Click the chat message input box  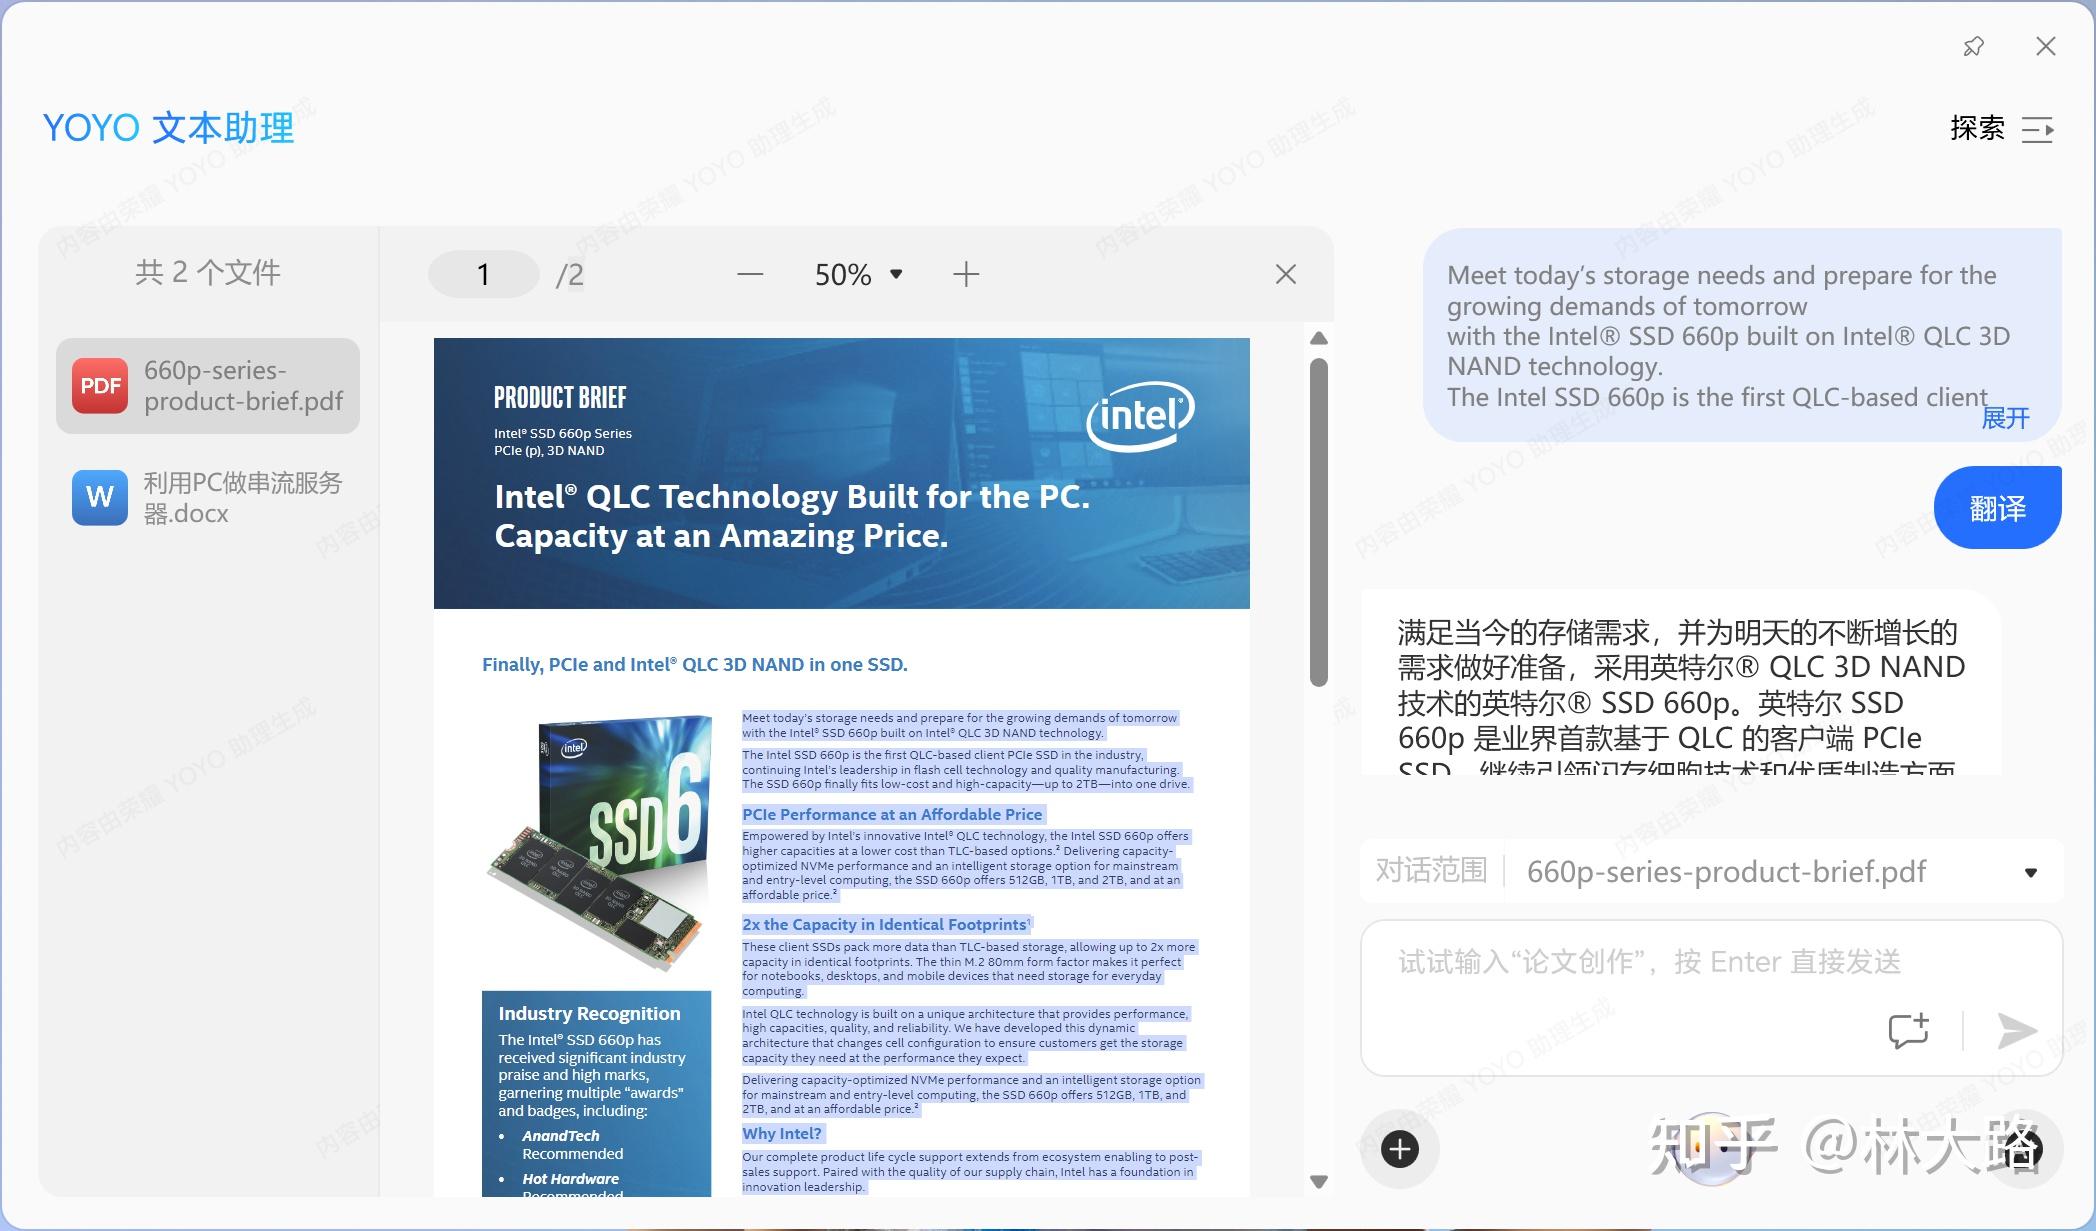tap(1712, 998)
